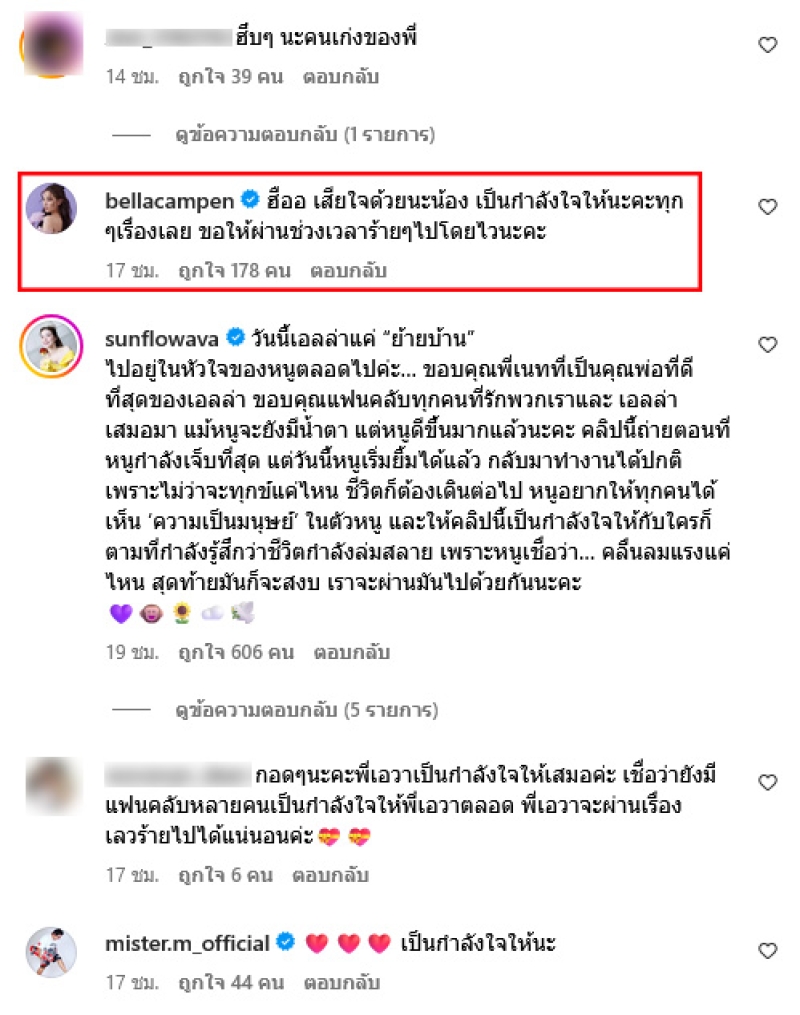The image size is (800, 1015).
Task: Like the bellacampen comment with heart icon
Action: tap(767, 207)
